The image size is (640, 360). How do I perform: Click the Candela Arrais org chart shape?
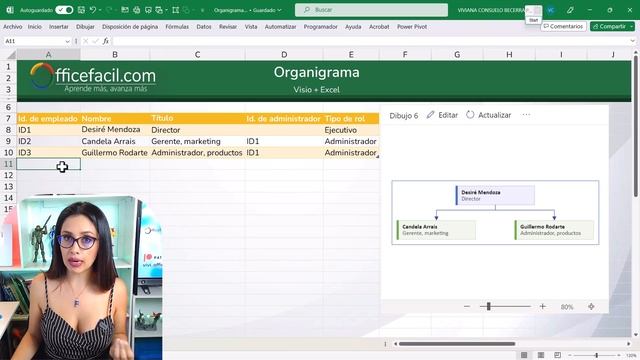[x=436, y=230]
